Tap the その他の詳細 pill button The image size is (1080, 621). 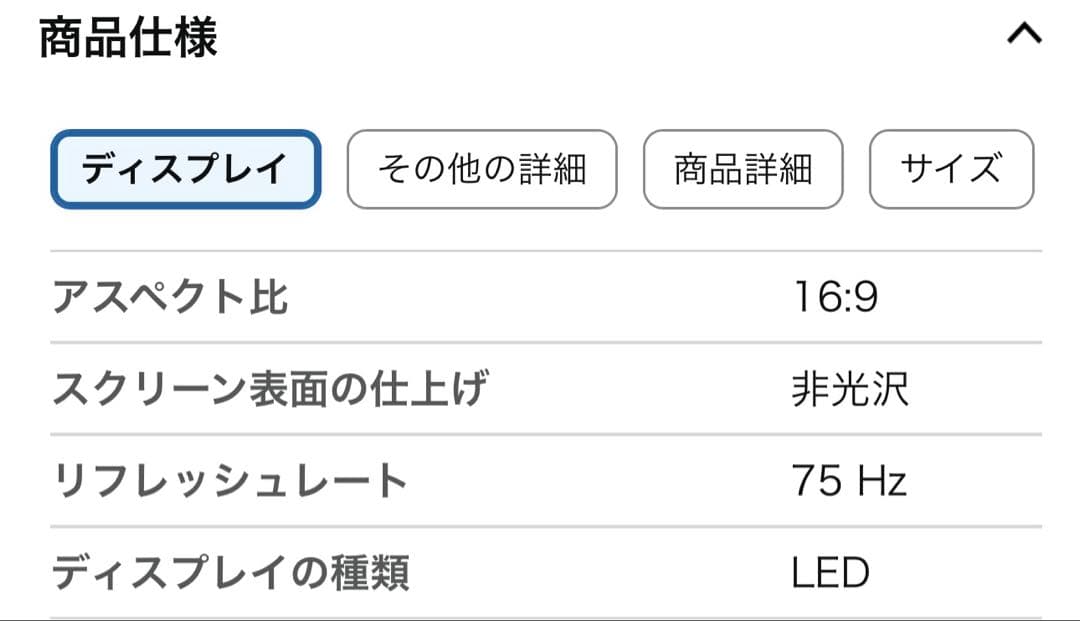(482, 169)
